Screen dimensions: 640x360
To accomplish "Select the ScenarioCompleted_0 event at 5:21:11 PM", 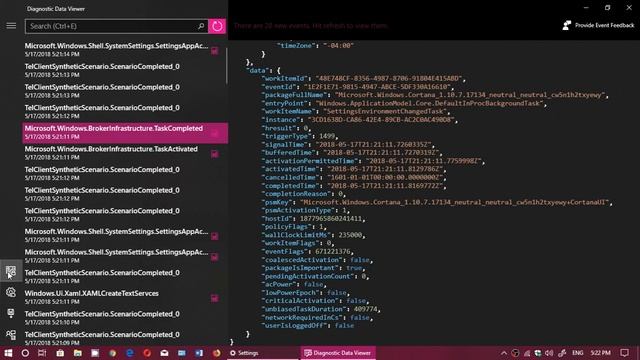I will (x=124, y=276).
